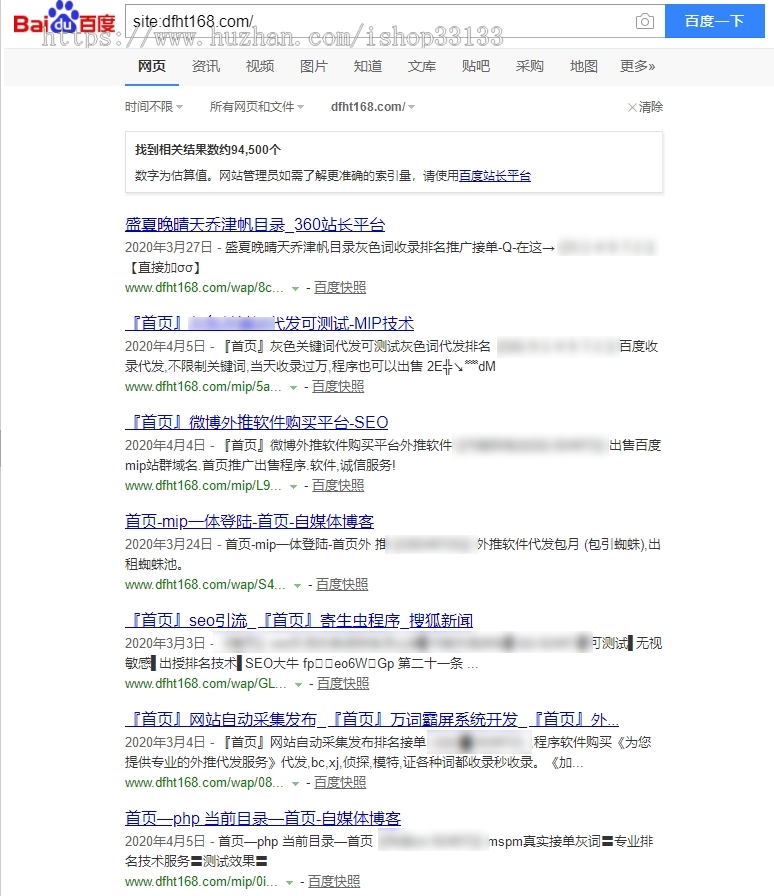Expand arrow beside www.dfht168.com/wap/GL...

[x=298, y=684]
